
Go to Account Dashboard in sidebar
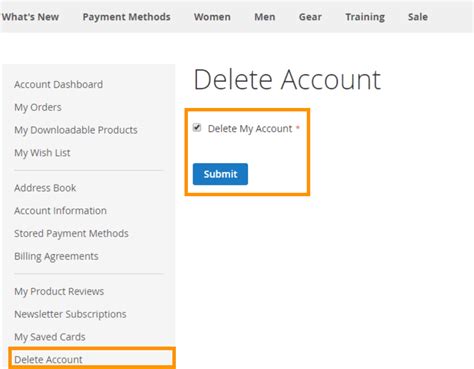pos(58,84)
